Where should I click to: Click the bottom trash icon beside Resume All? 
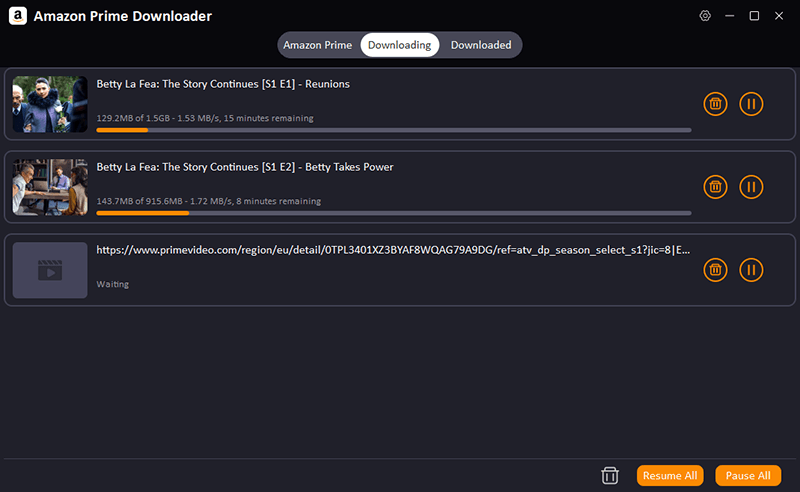pos(609,476)
